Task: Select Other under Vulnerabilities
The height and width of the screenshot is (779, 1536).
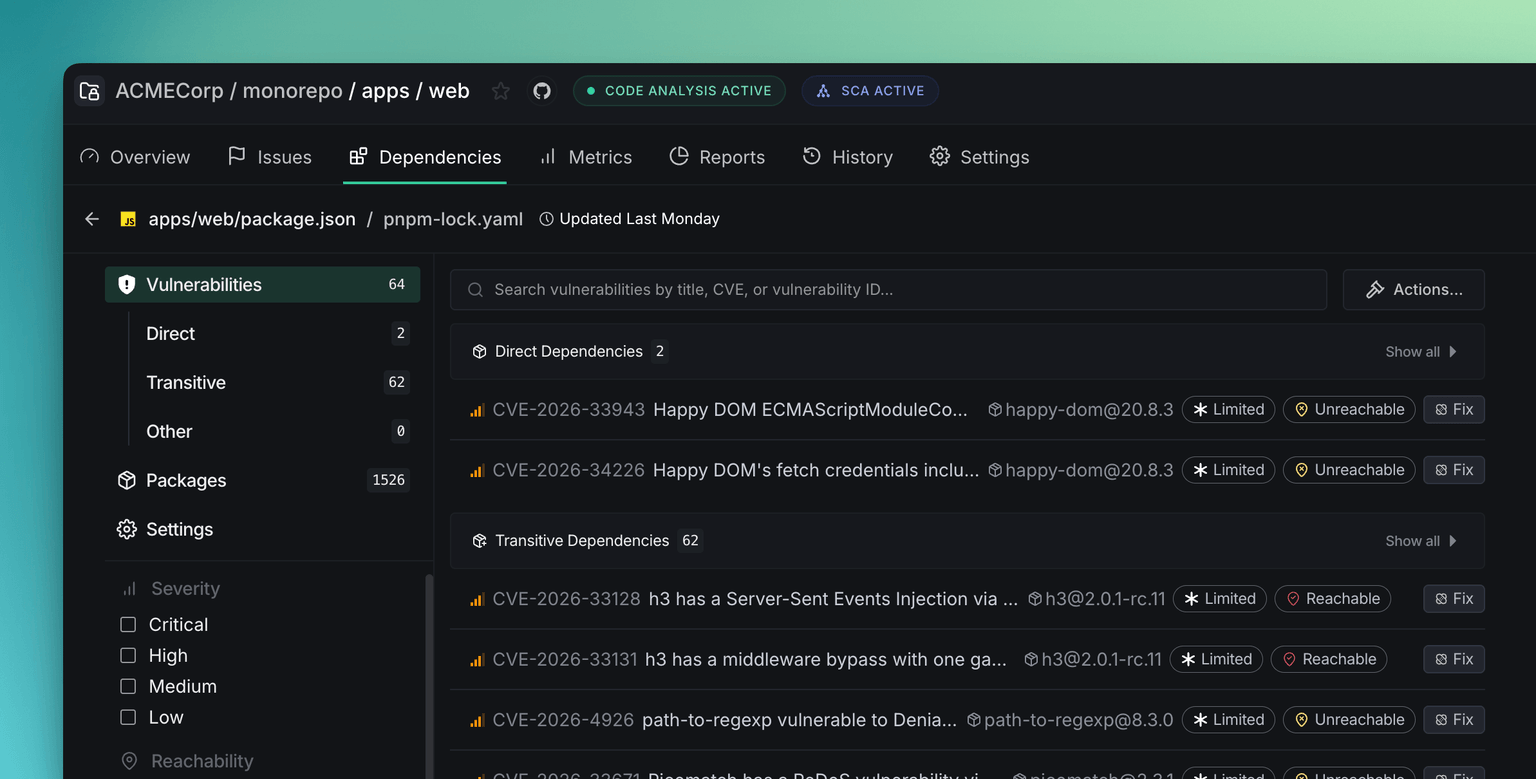Action: [x=276, y=432]
